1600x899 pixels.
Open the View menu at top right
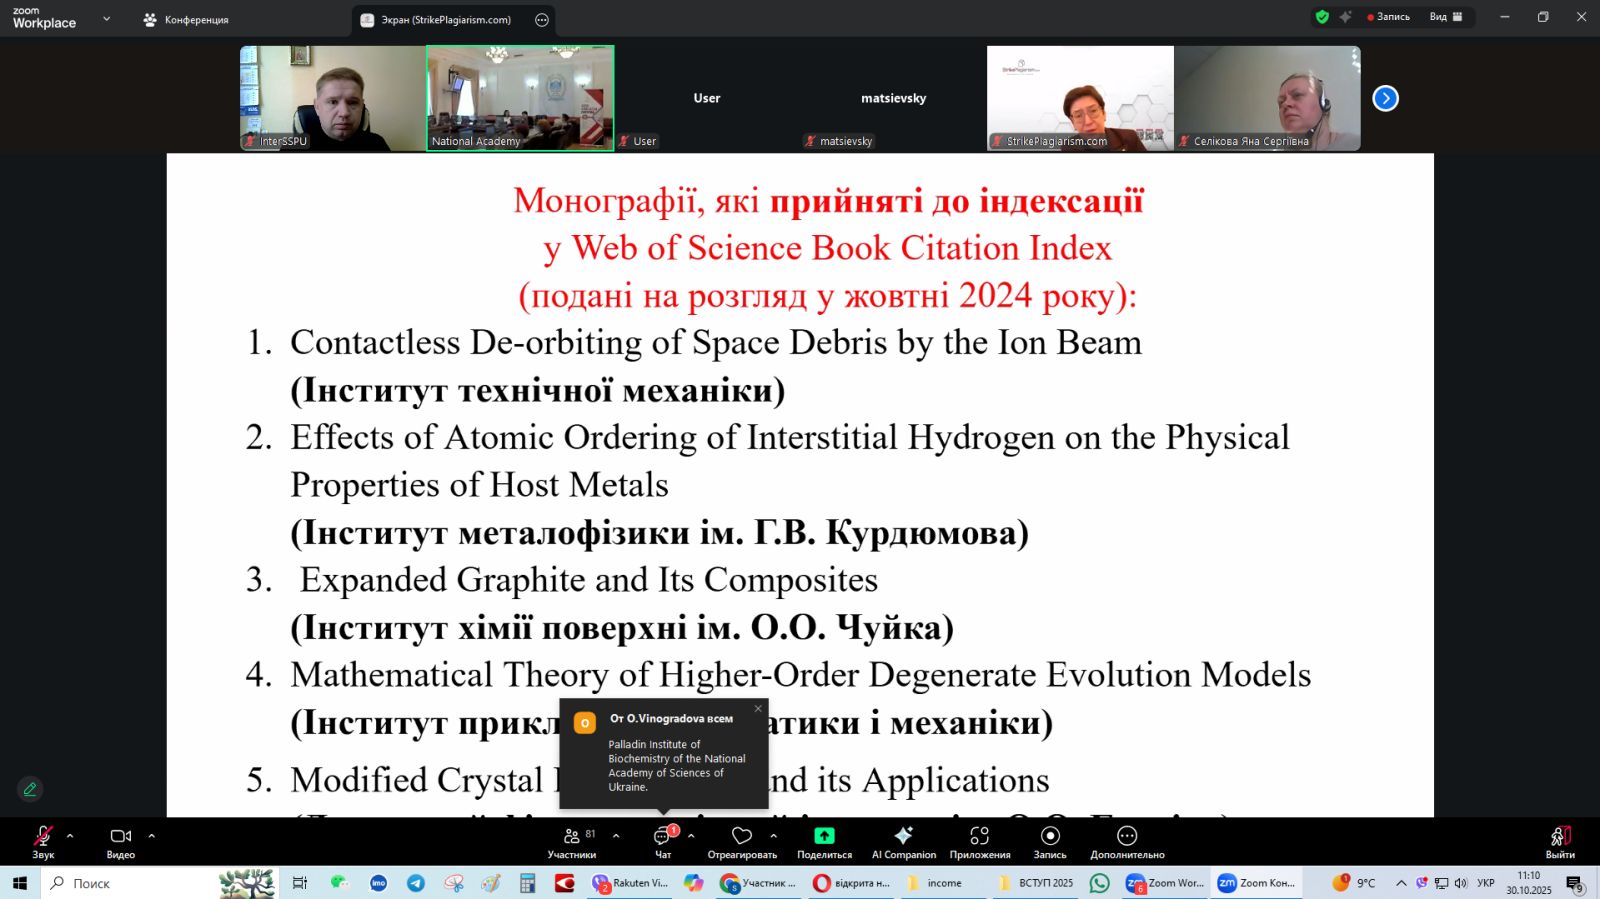click(1445, 17)
